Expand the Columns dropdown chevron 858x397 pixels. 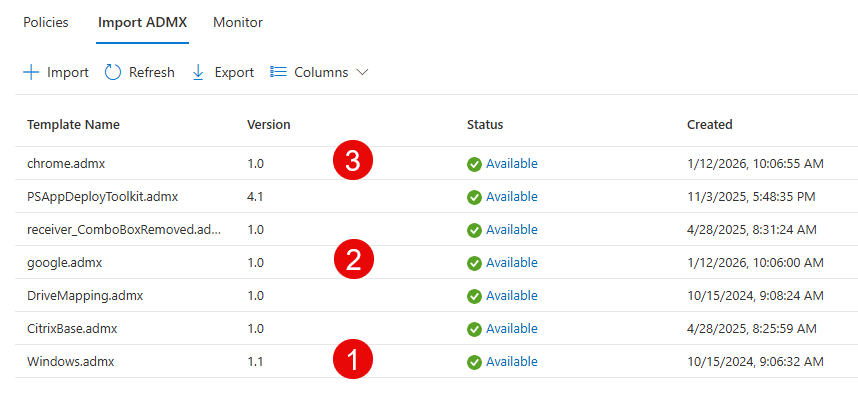coord(362,73)
